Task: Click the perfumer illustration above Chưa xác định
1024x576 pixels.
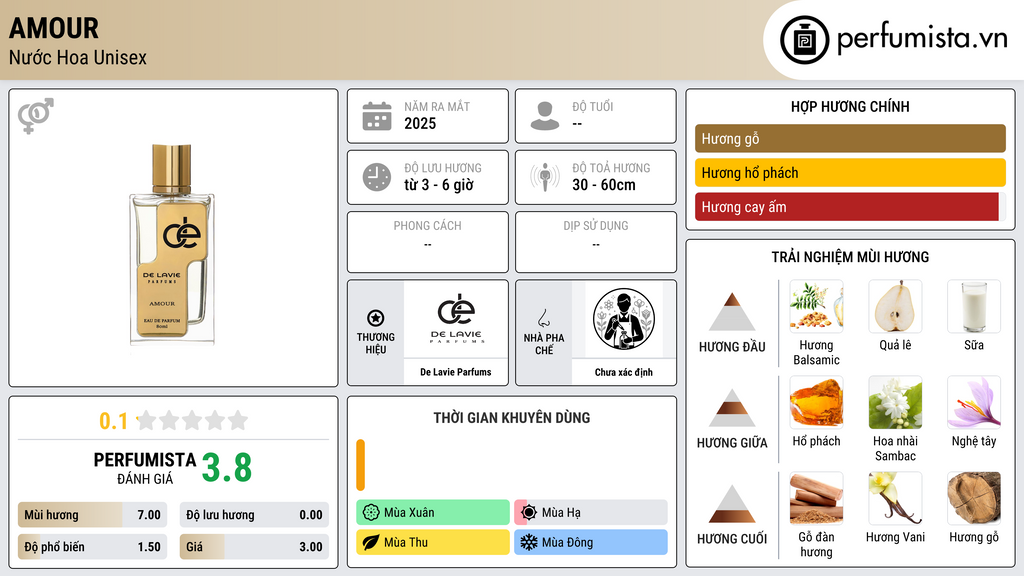Action: (624, 319)
